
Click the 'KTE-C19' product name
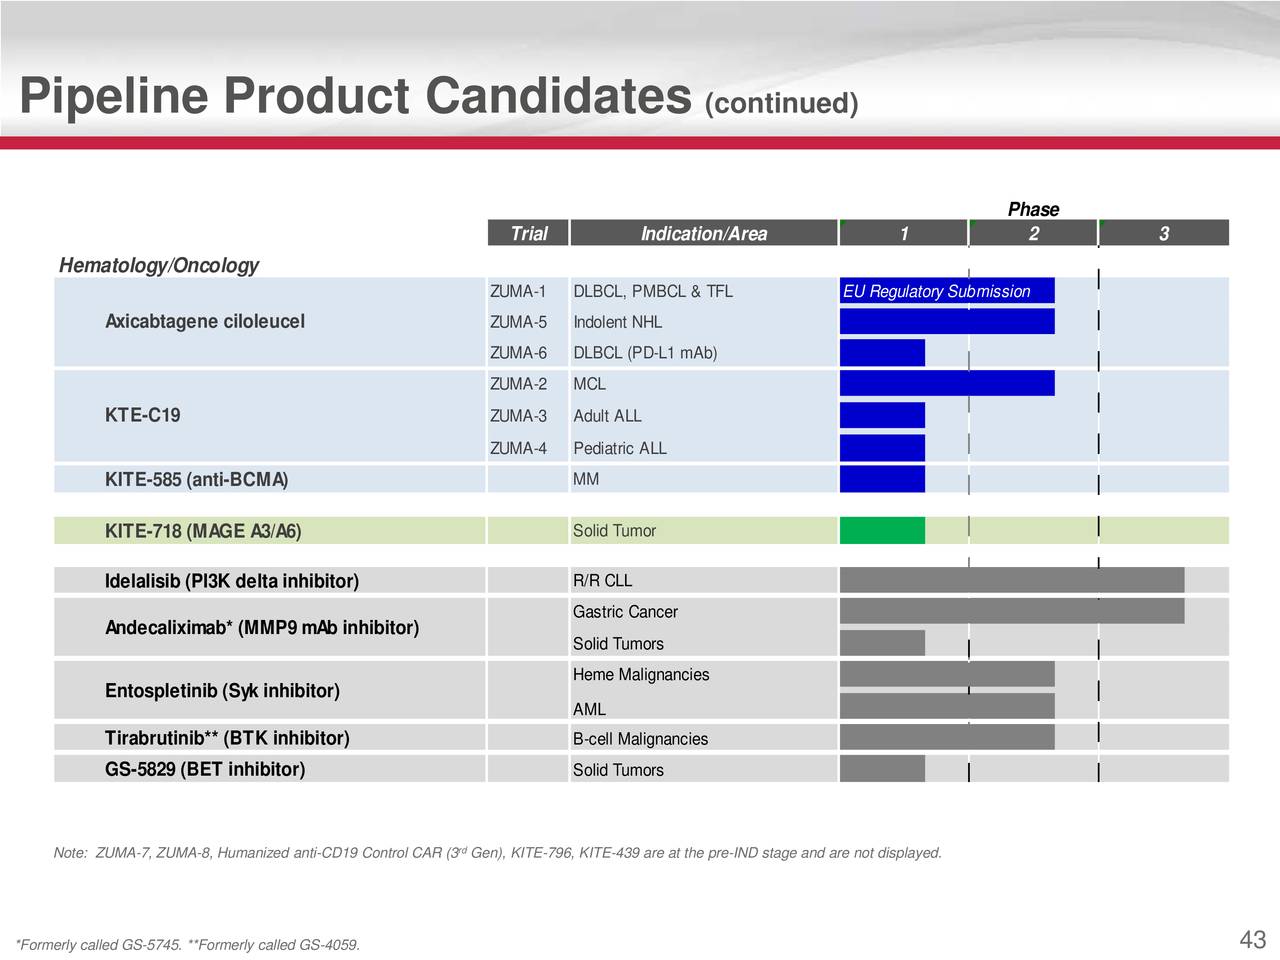pos(142,415)
